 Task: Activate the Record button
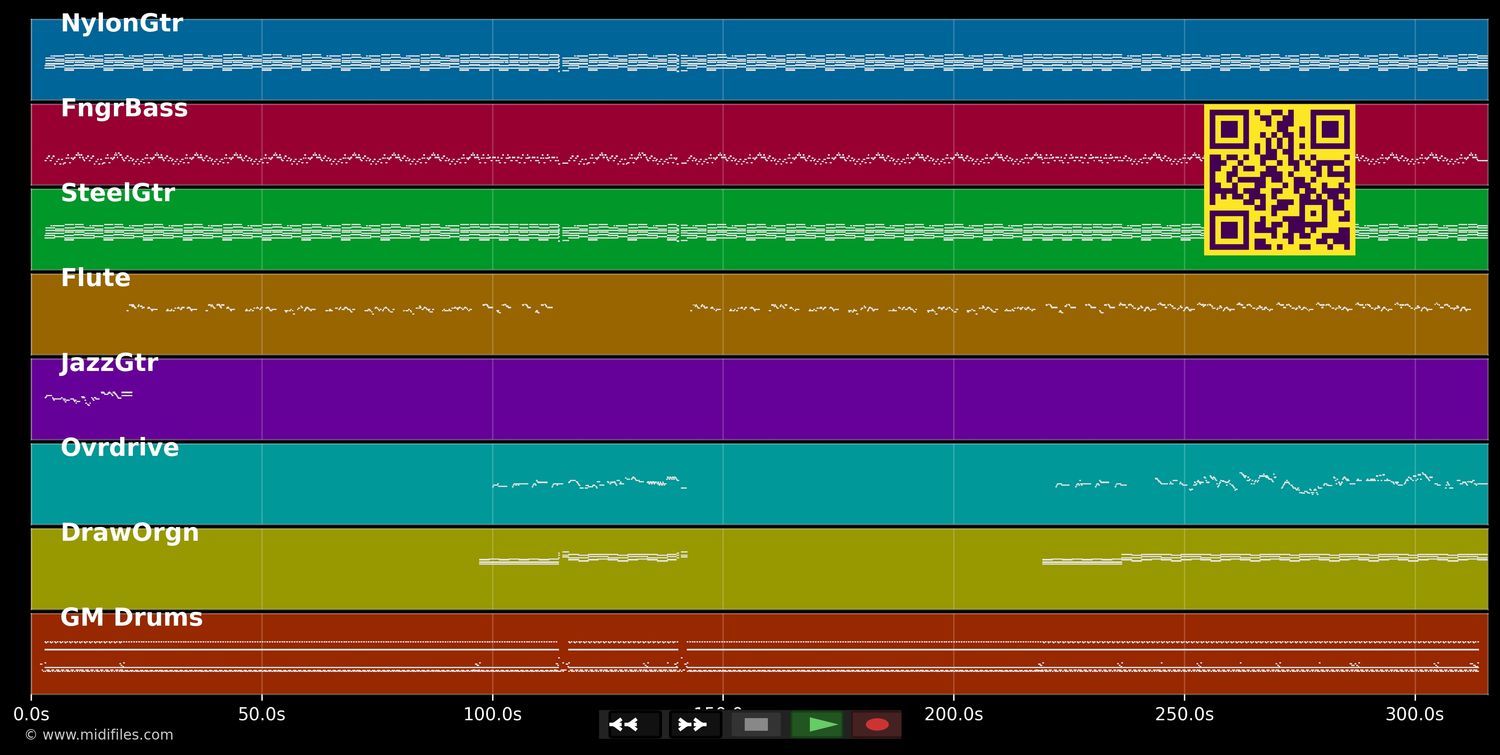[877, 724]
